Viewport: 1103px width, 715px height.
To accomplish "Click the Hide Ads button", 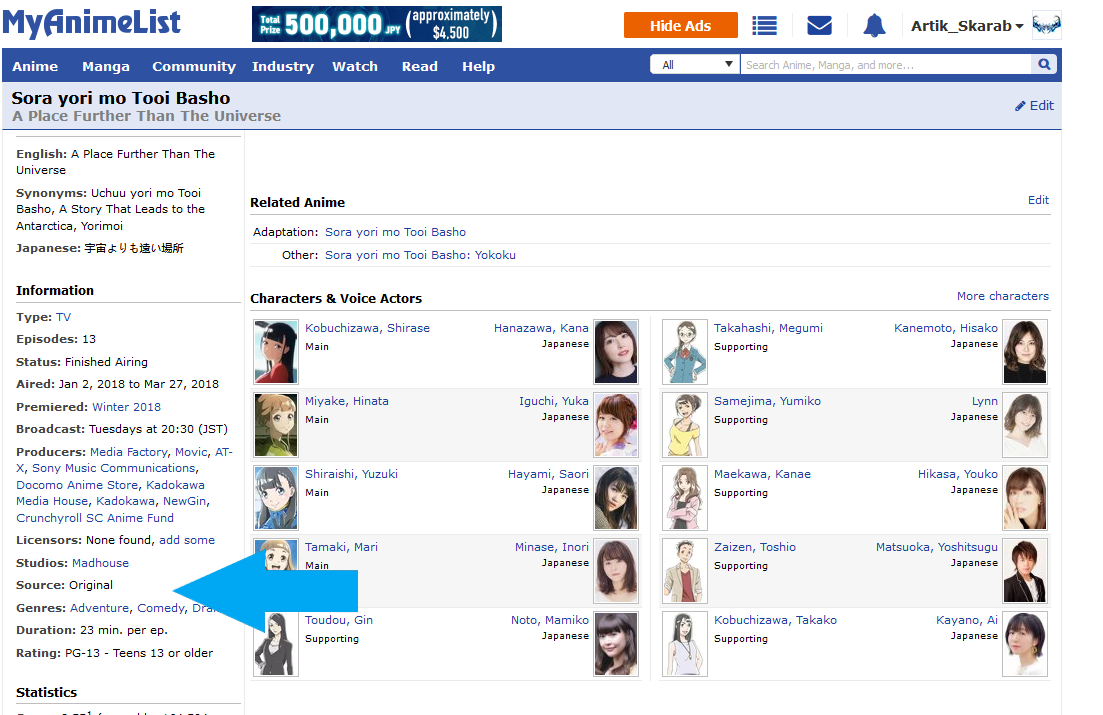I will (x=680, y=26).
